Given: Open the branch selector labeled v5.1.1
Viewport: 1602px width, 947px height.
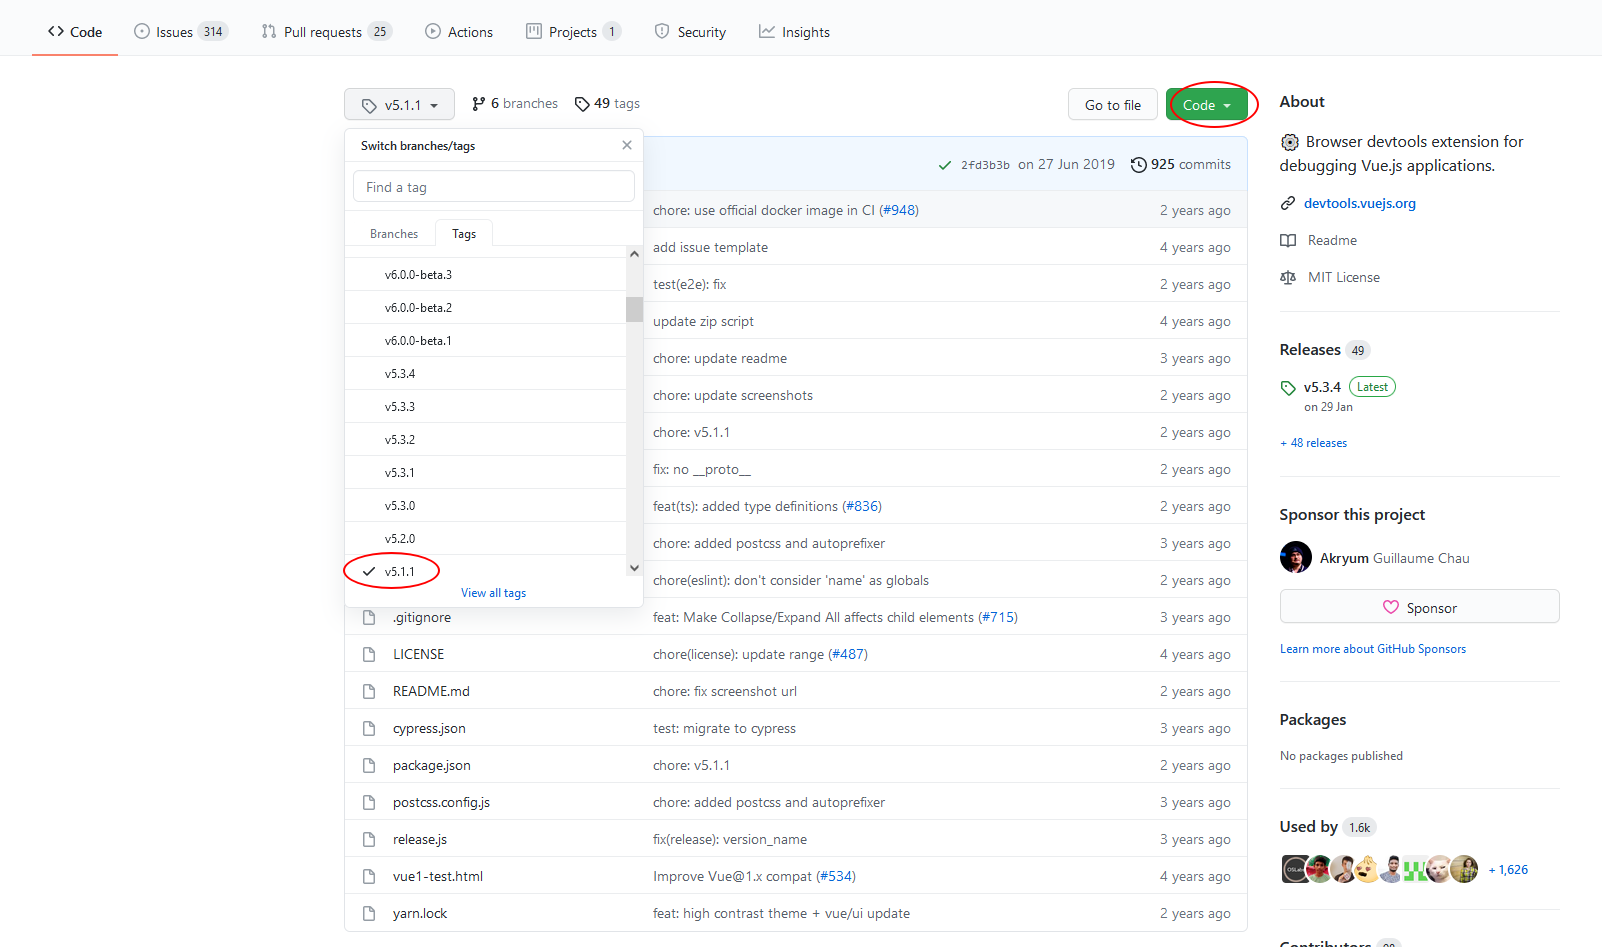Looking at the screenshot, I should [x=399, y=104].
